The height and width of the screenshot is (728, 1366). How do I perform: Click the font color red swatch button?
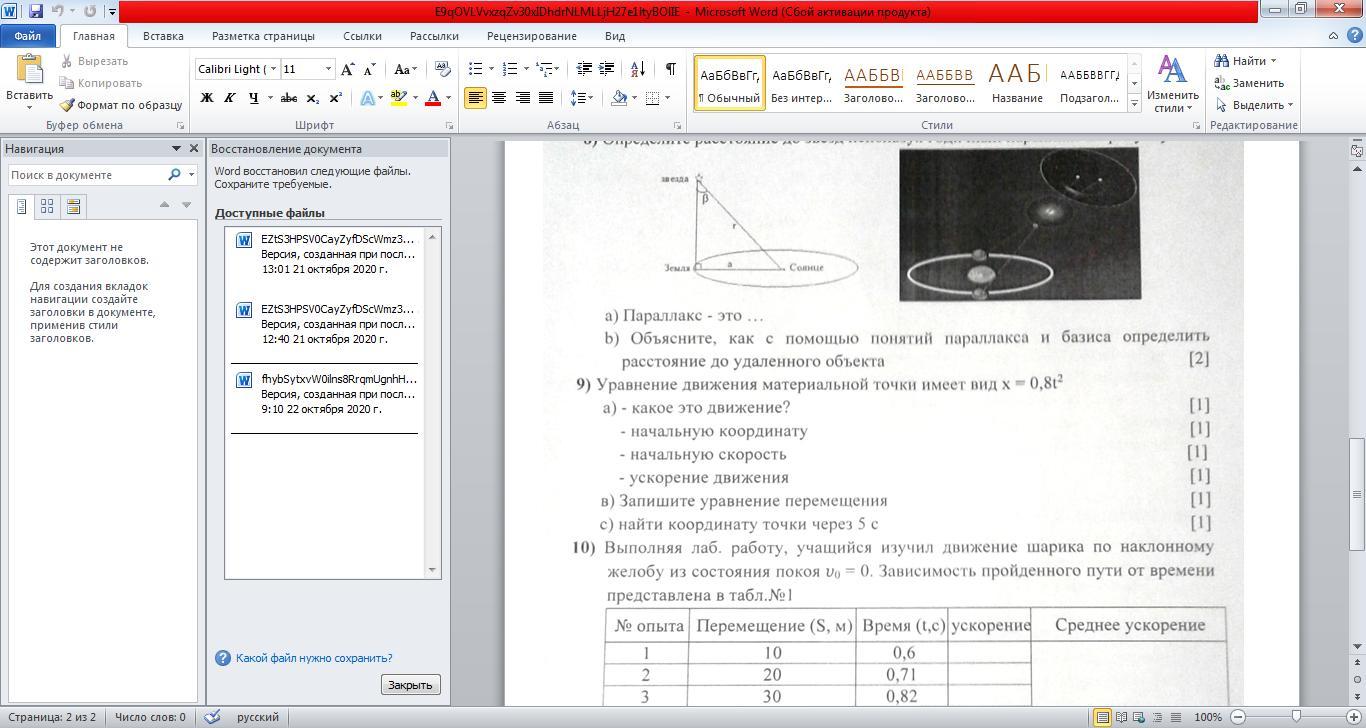coord(433,98)
